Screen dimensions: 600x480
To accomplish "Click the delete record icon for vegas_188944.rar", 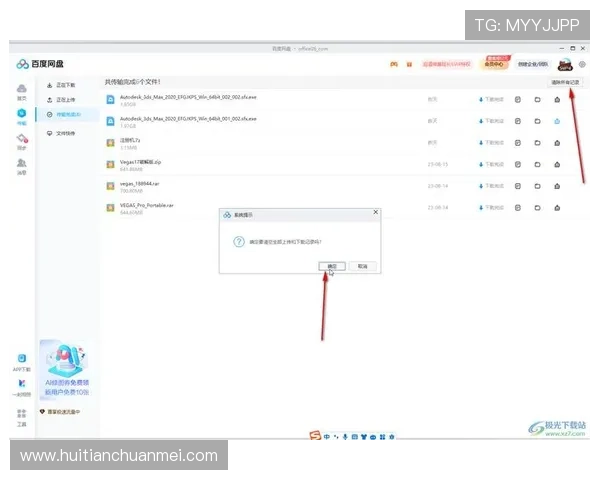I will coord(556,185).
